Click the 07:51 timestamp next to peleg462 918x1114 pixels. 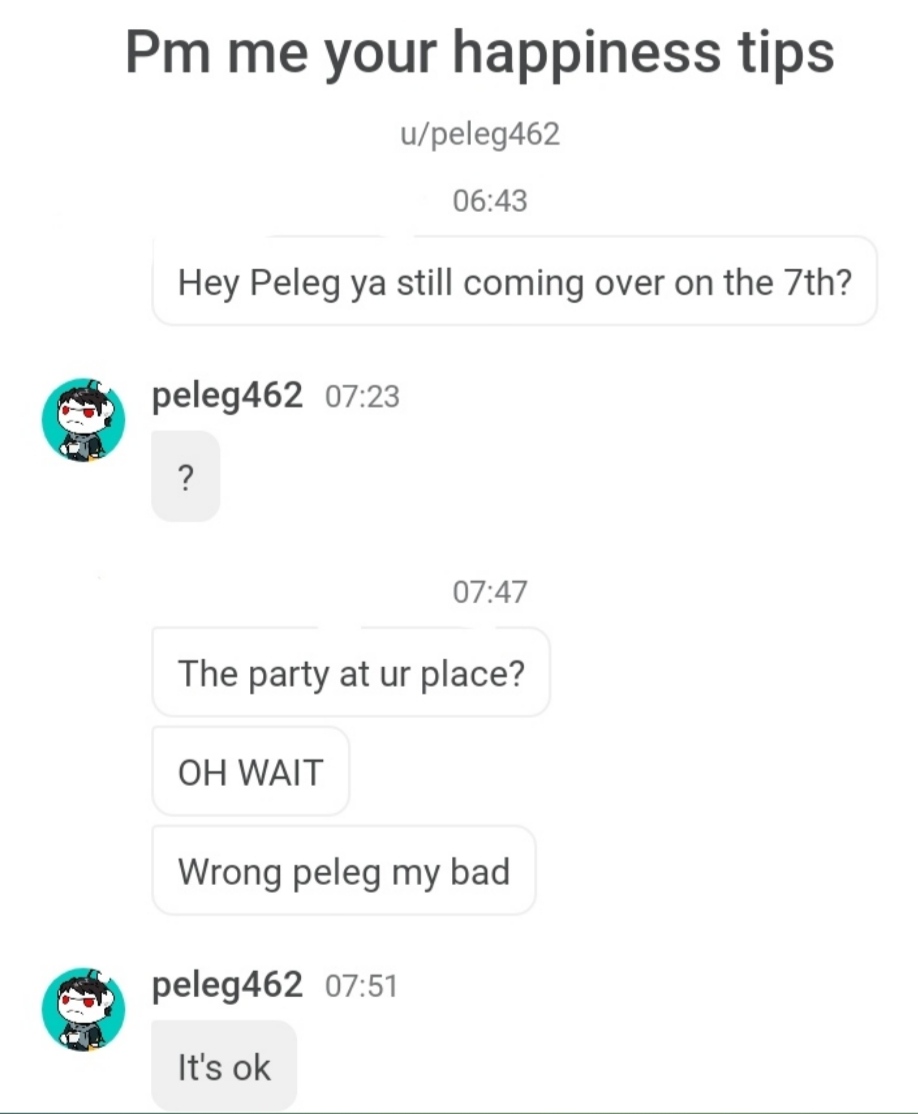(362, 987)
